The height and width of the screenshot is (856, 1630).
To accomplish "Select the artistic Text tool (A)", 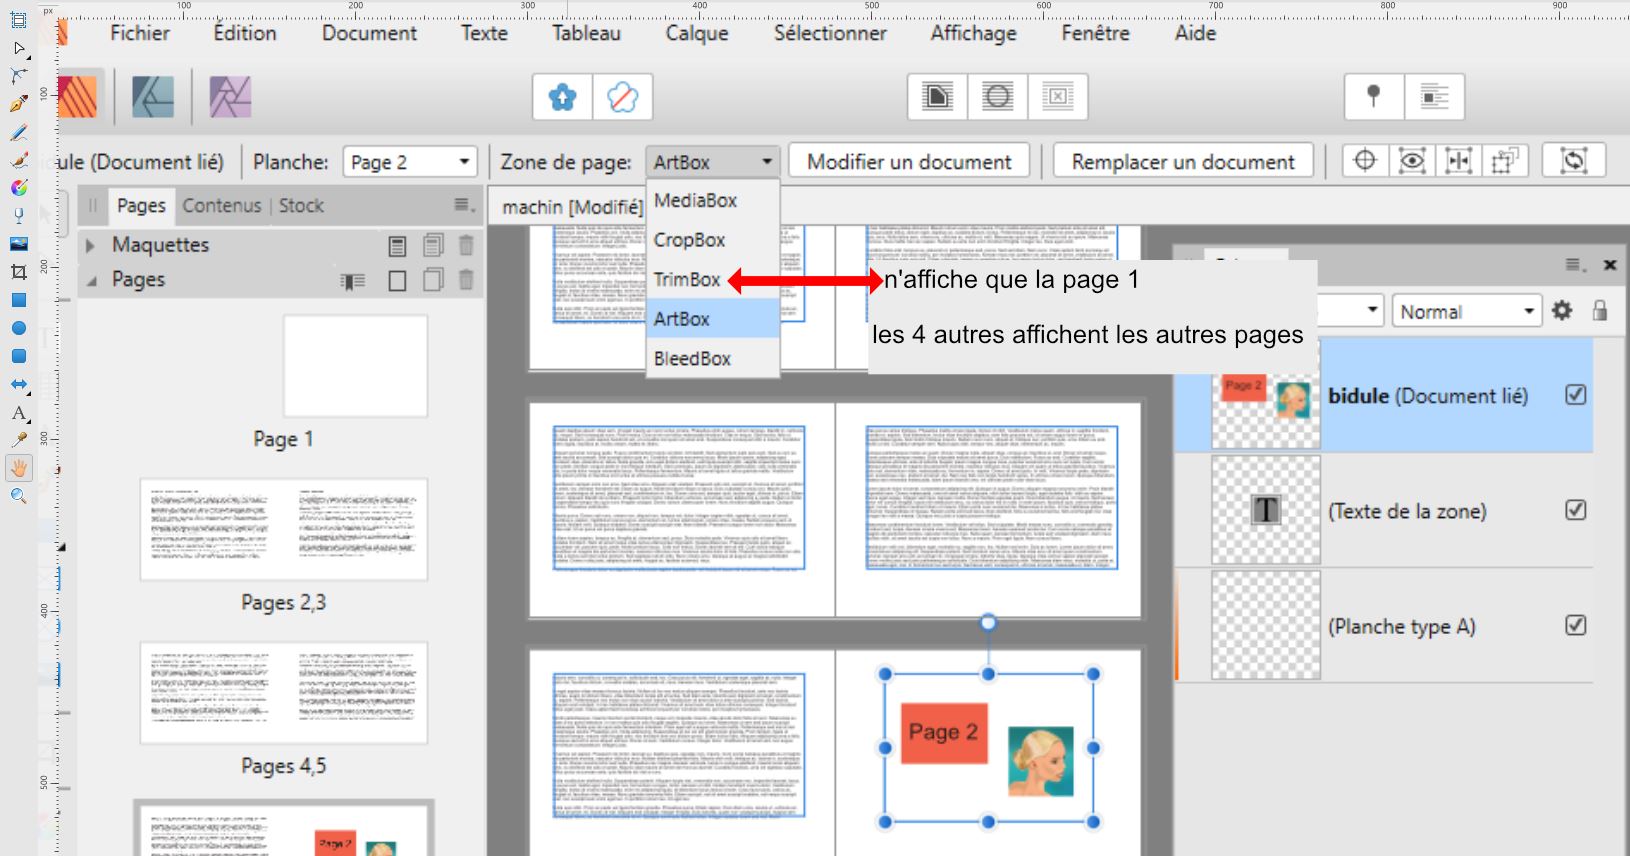I will [x=18, y=412].
